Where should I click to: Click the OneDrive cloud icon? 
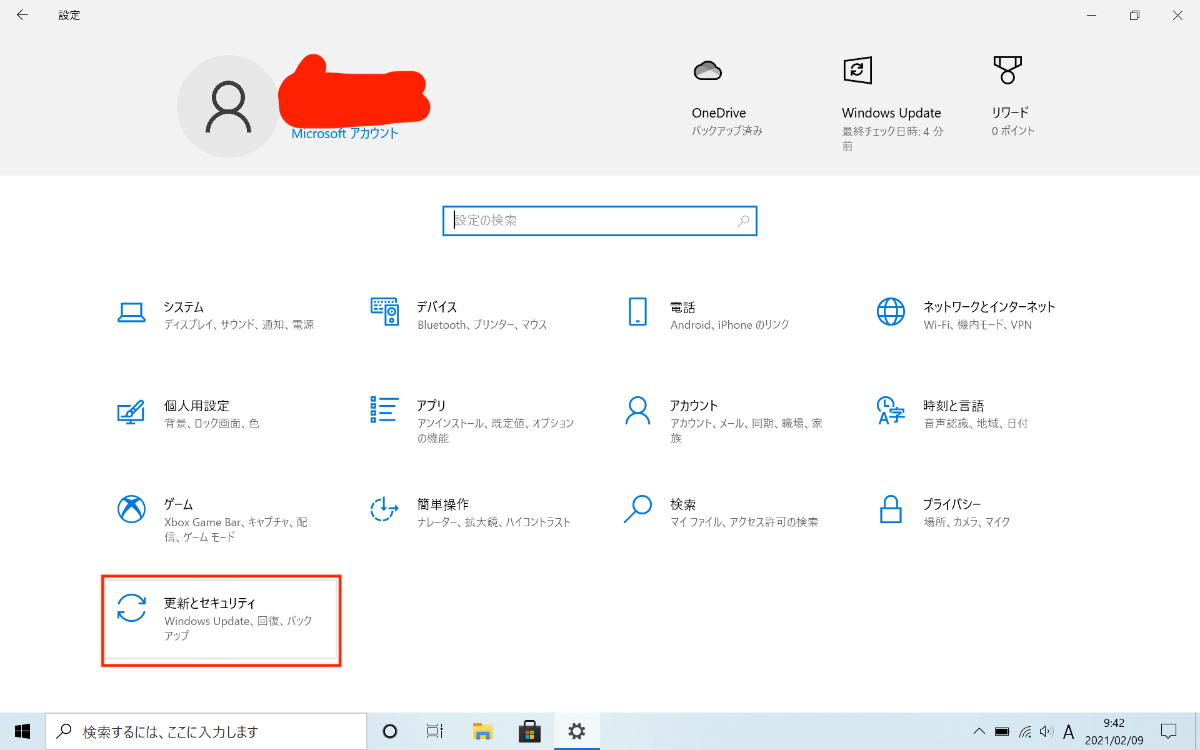click(707, 71)
